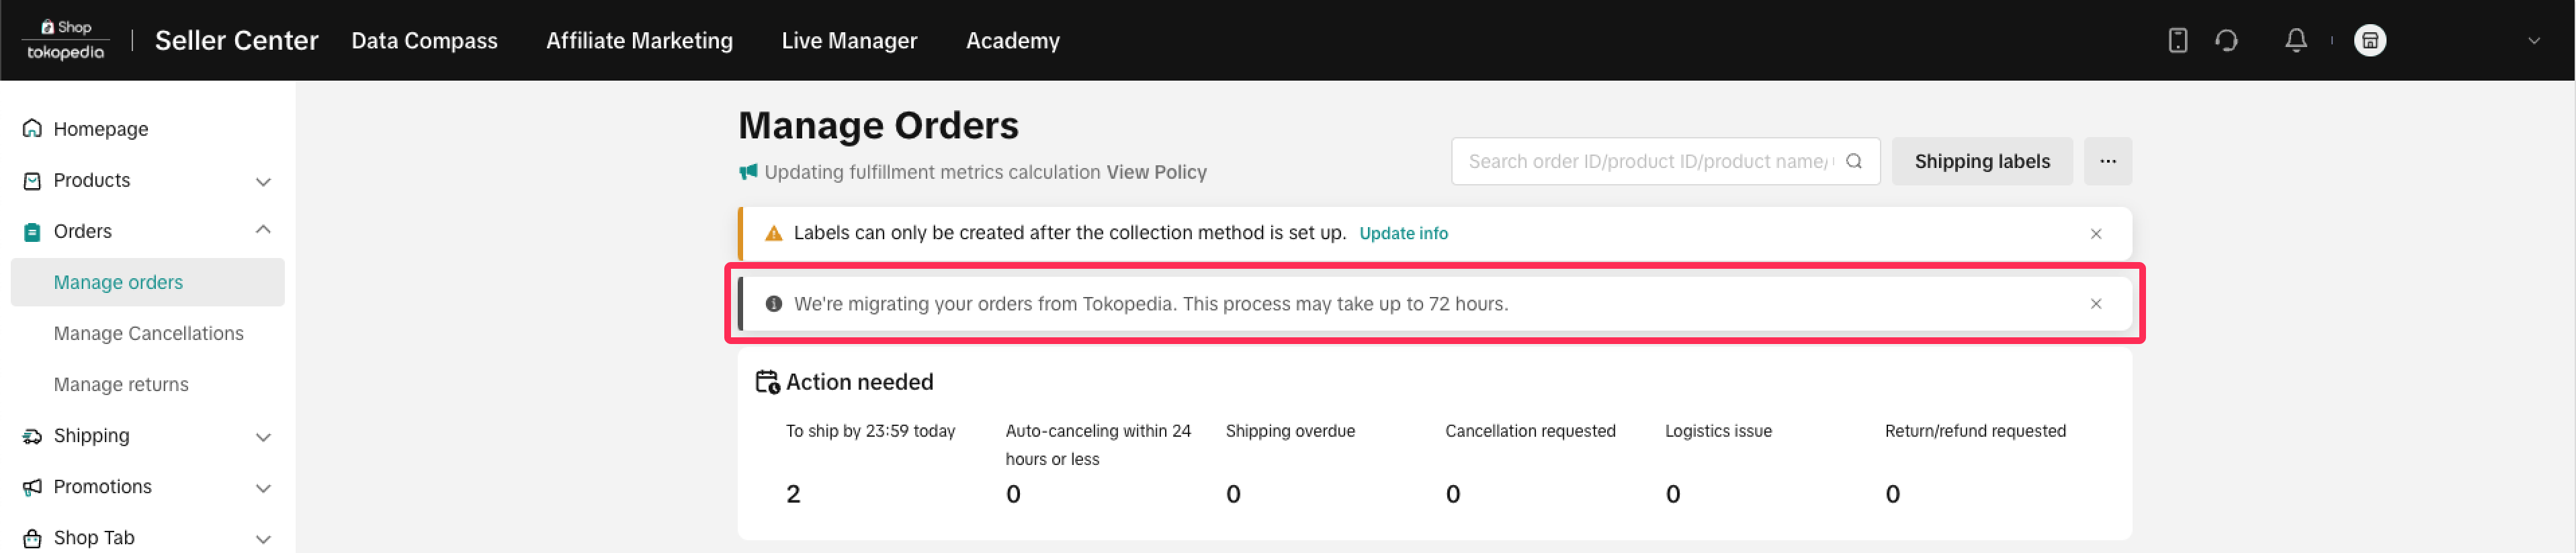Screen dimensions: 2576x553
Task: Open notifications bell icon
Action: click(2296, 41)
